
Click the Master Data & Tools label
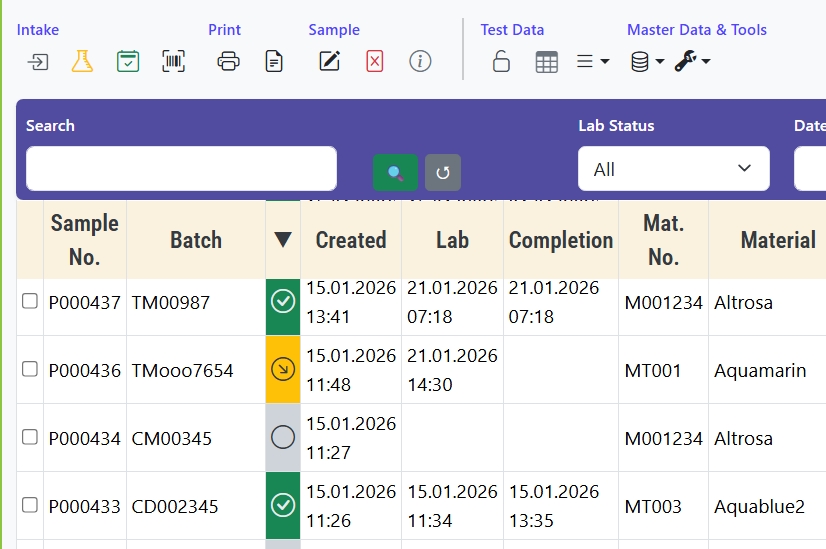coord(696,30)
